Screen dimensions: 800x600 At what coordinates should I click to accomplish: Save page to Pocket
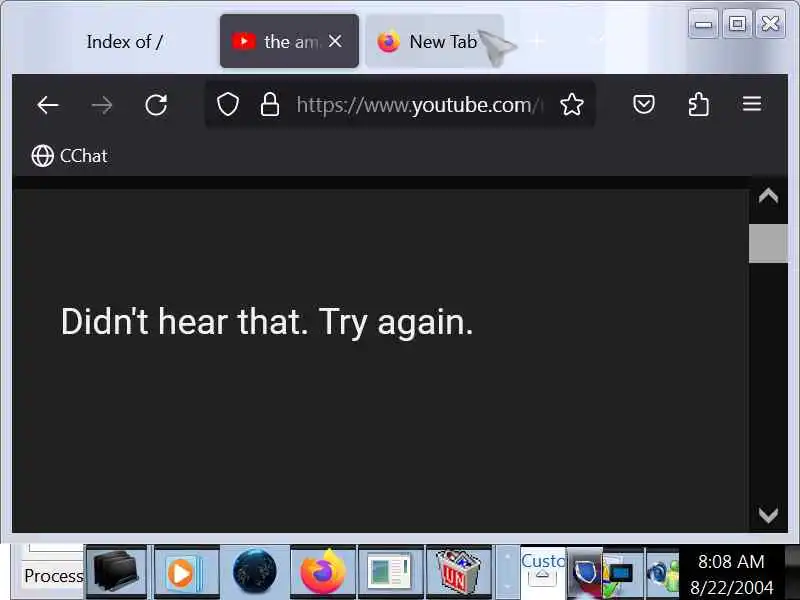pyautogui.click(x=644, y=104)
